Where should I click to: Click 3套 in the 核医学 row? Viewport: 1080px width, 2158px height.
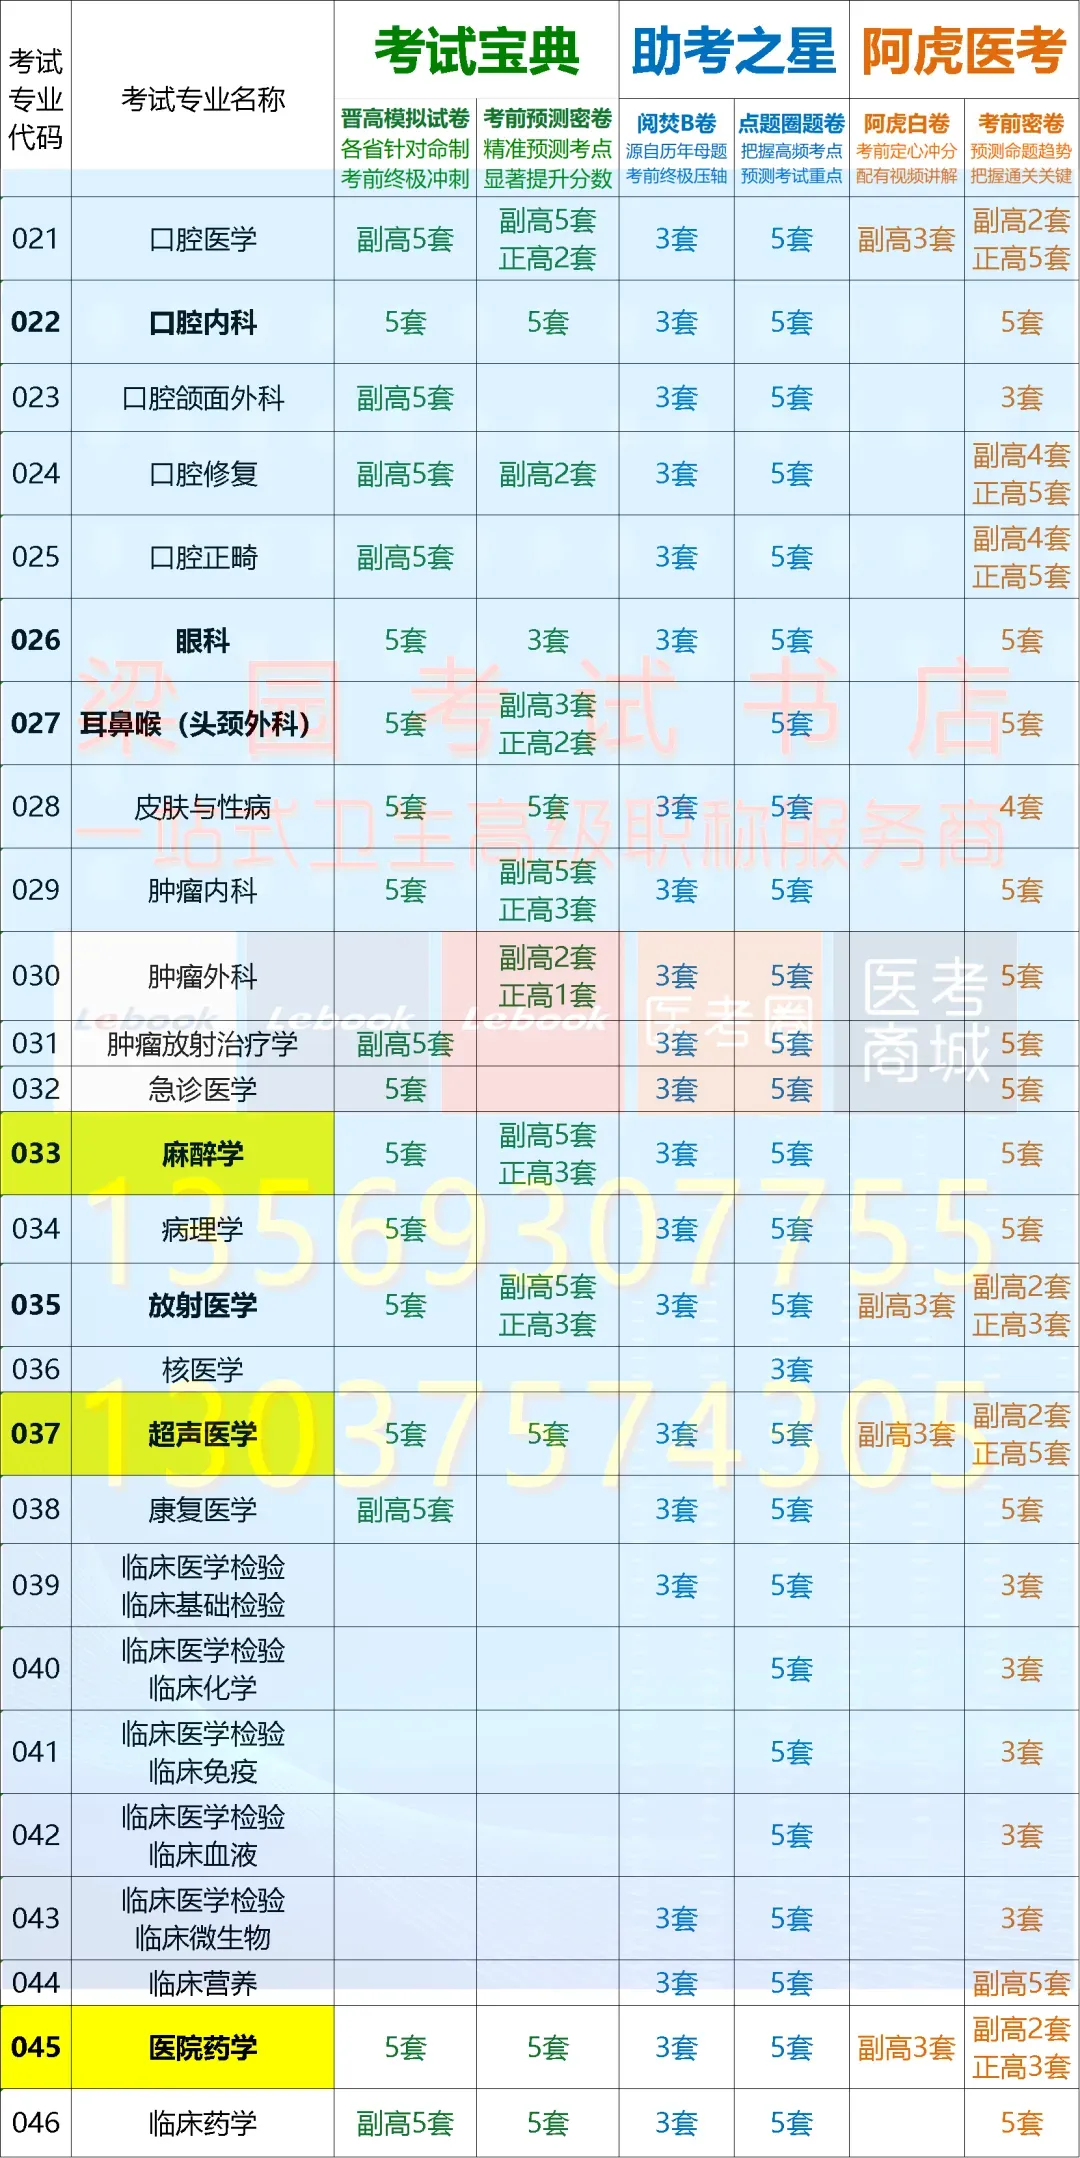(791, 1369)
